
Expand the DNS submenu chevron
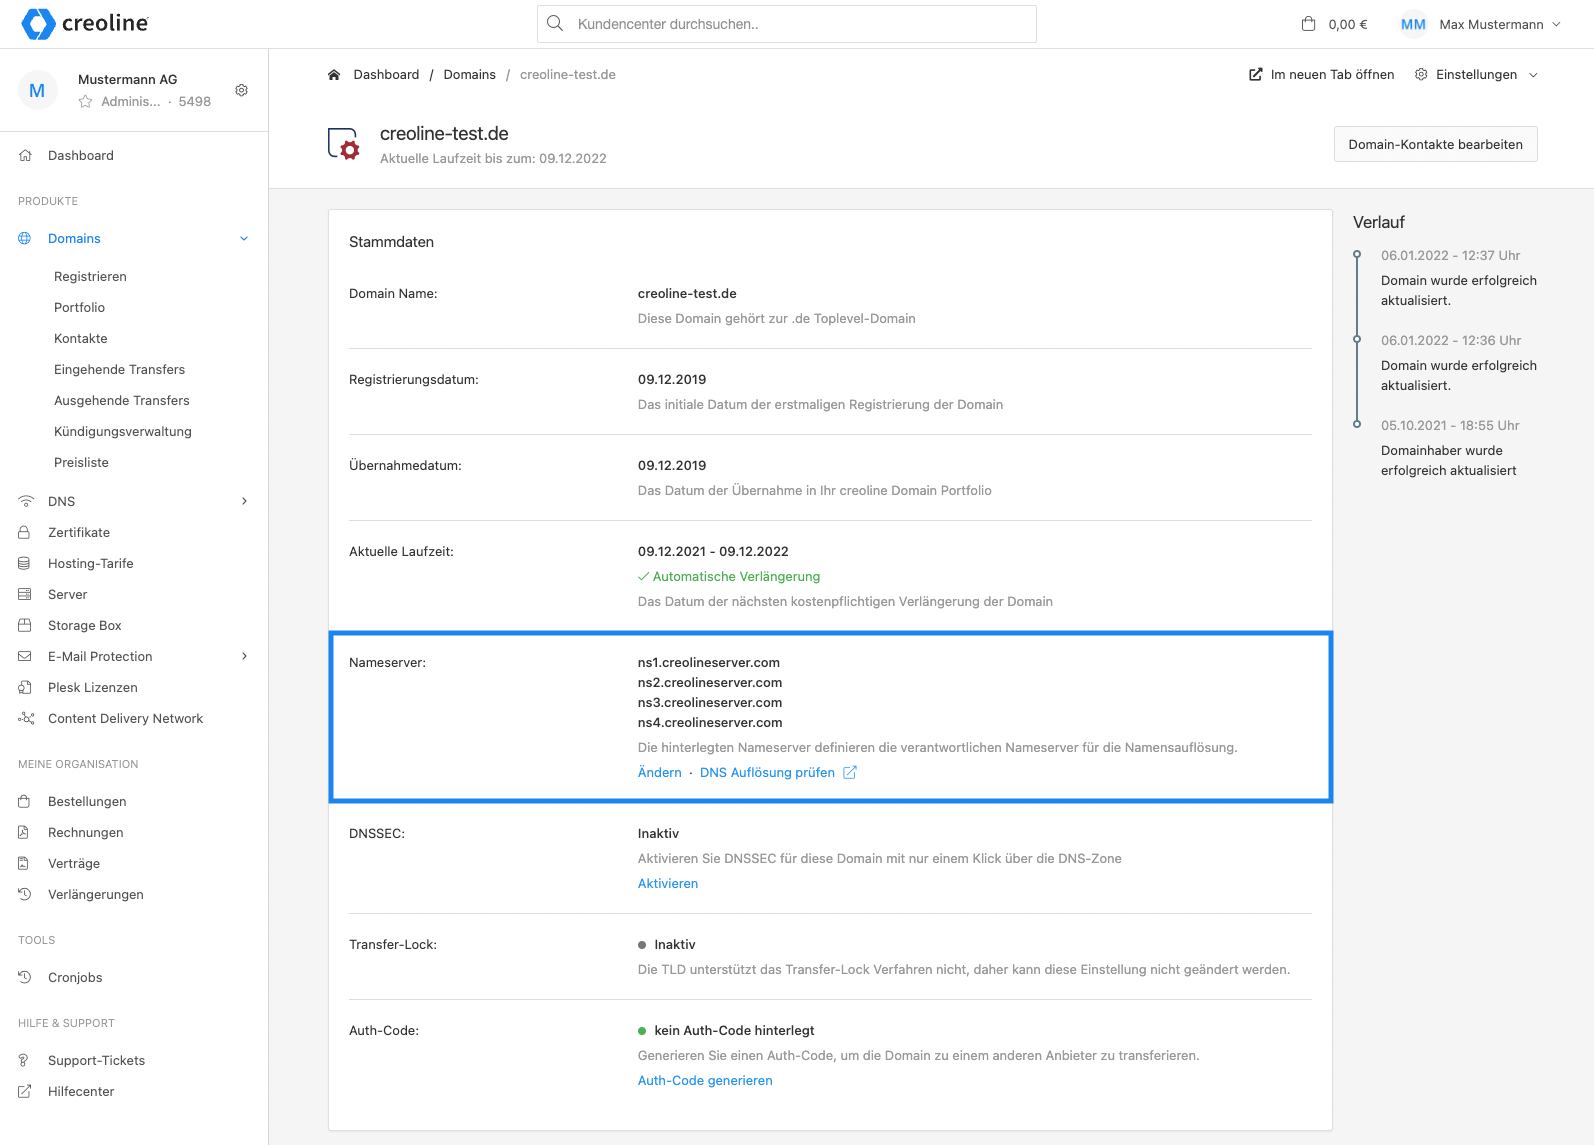[x=244, y=501]
